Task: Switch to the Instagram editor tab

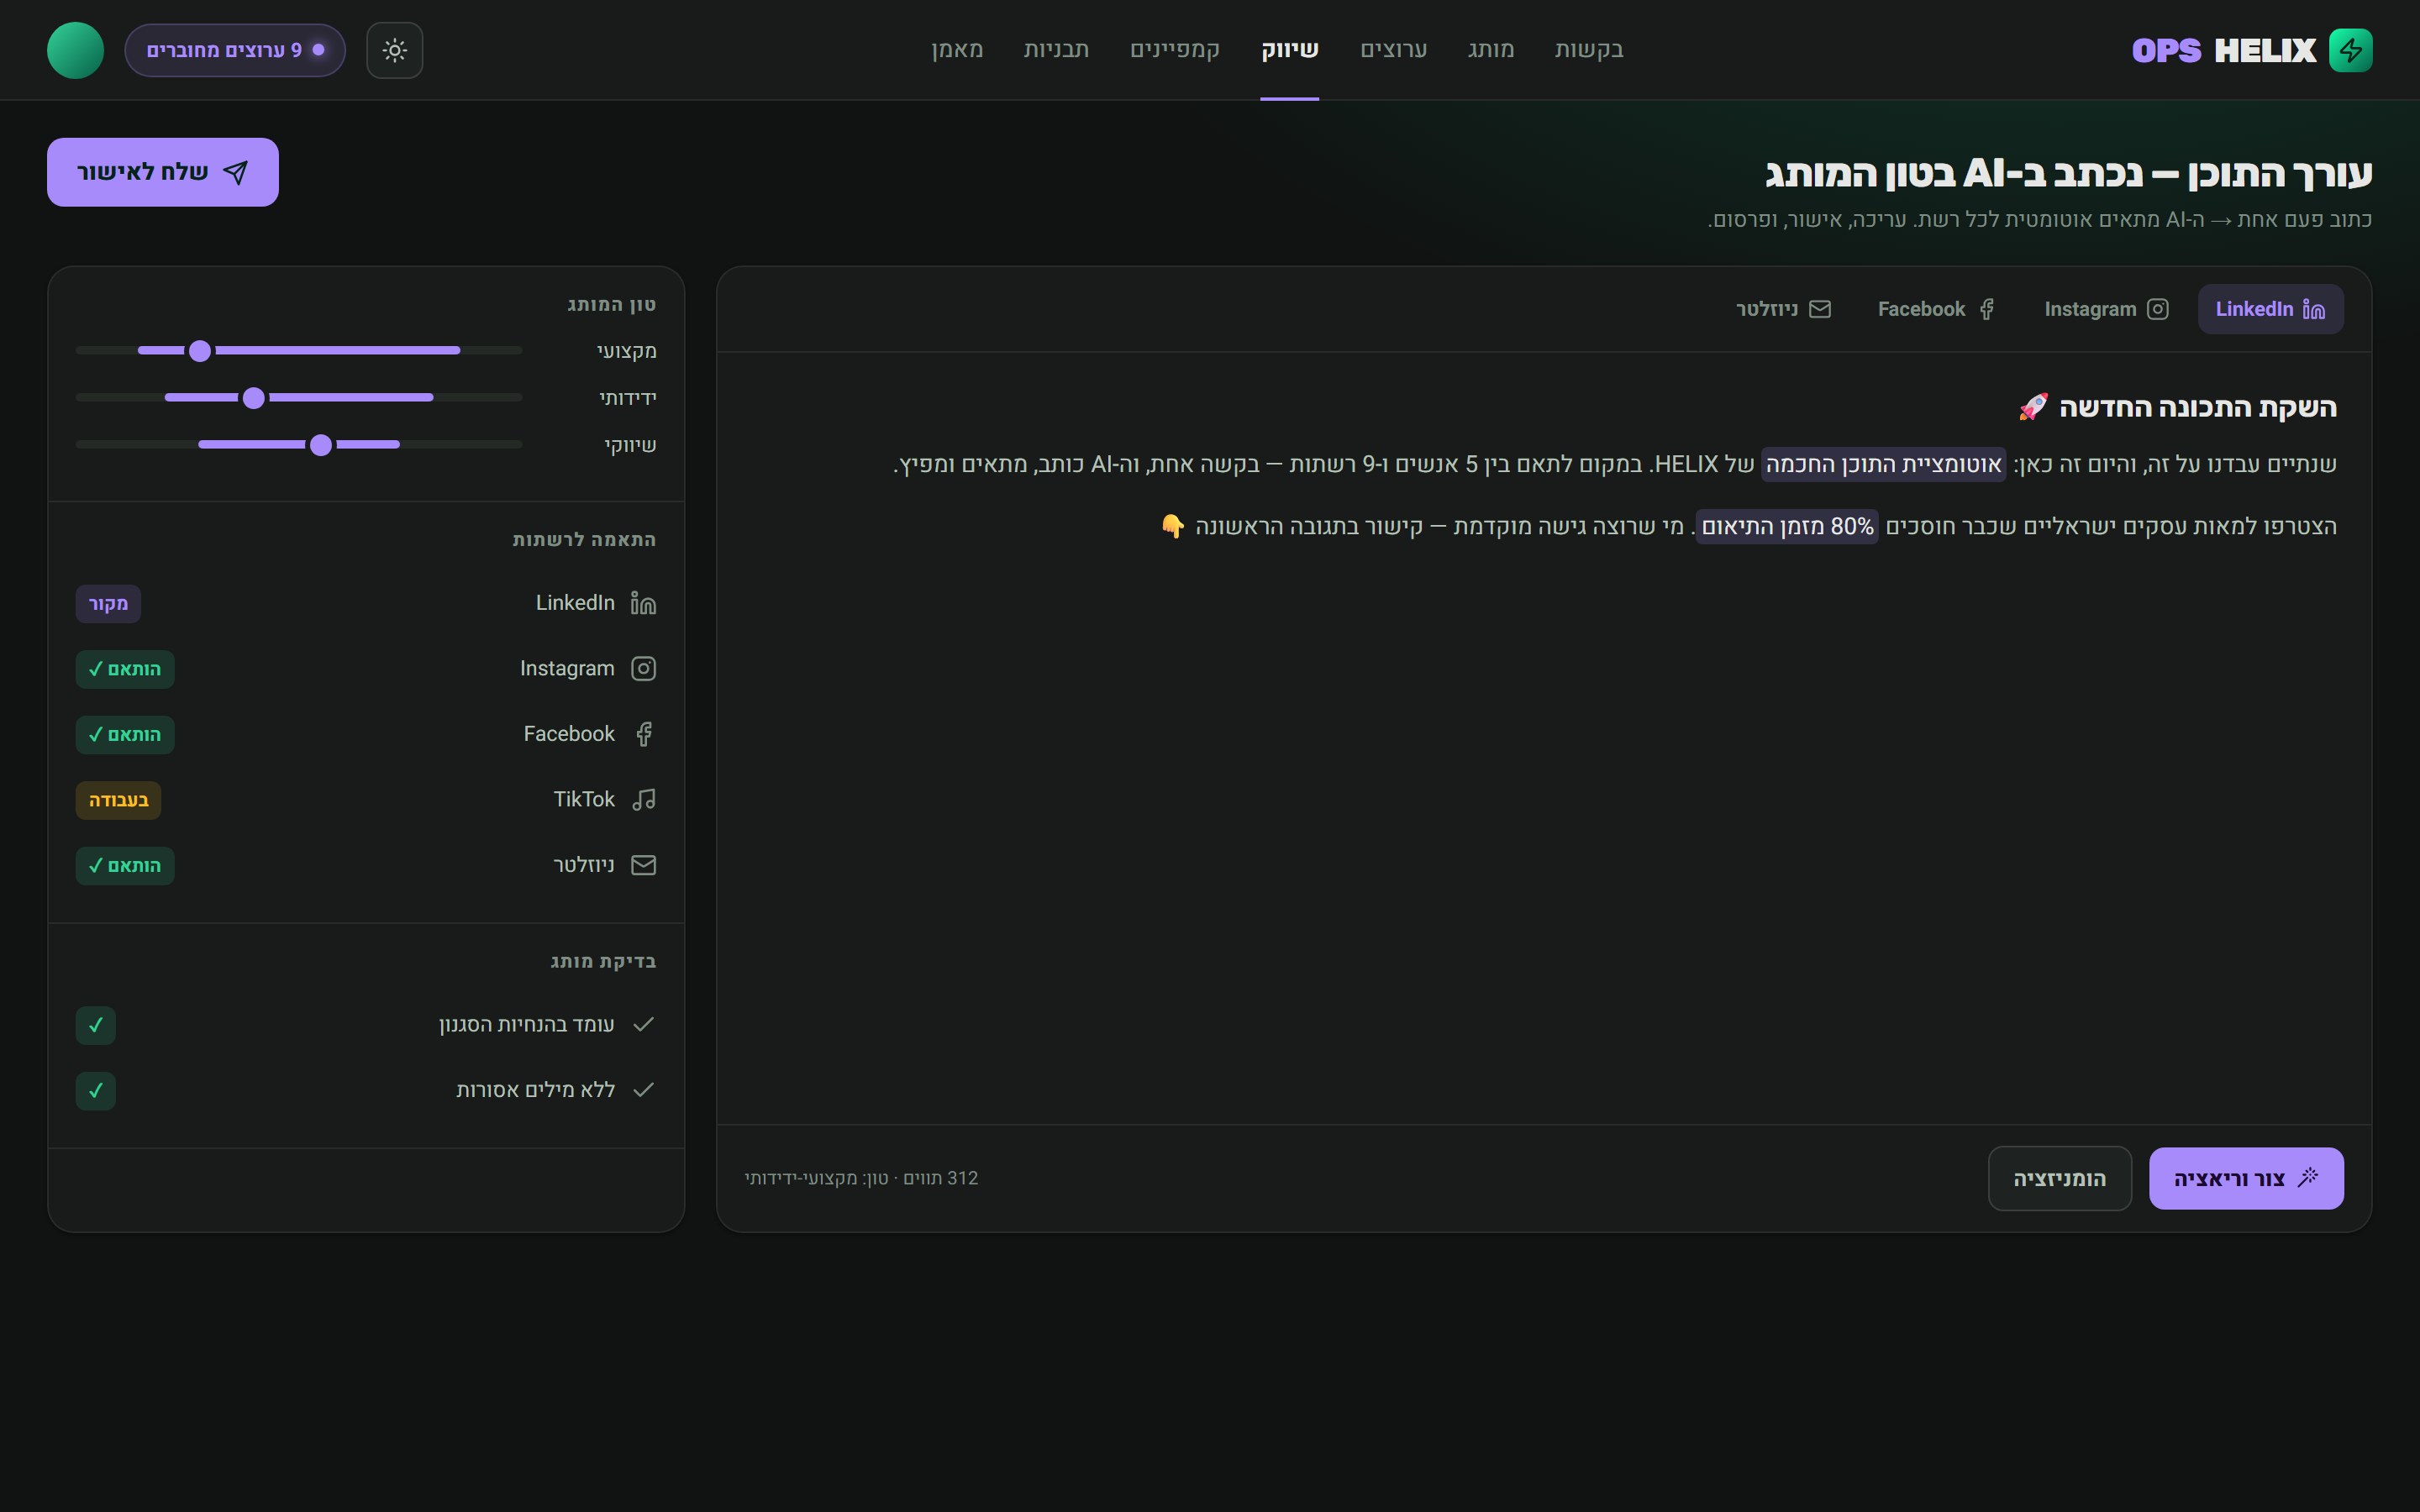Action: tap(2106, 309)
